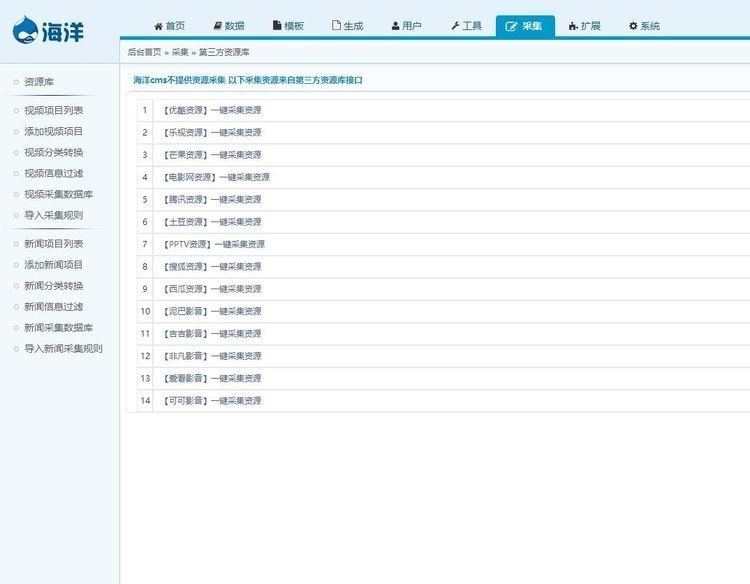Click 【PPTV资源】一键采集资源 link
This screenshot has width=750, height=584.
214,244
